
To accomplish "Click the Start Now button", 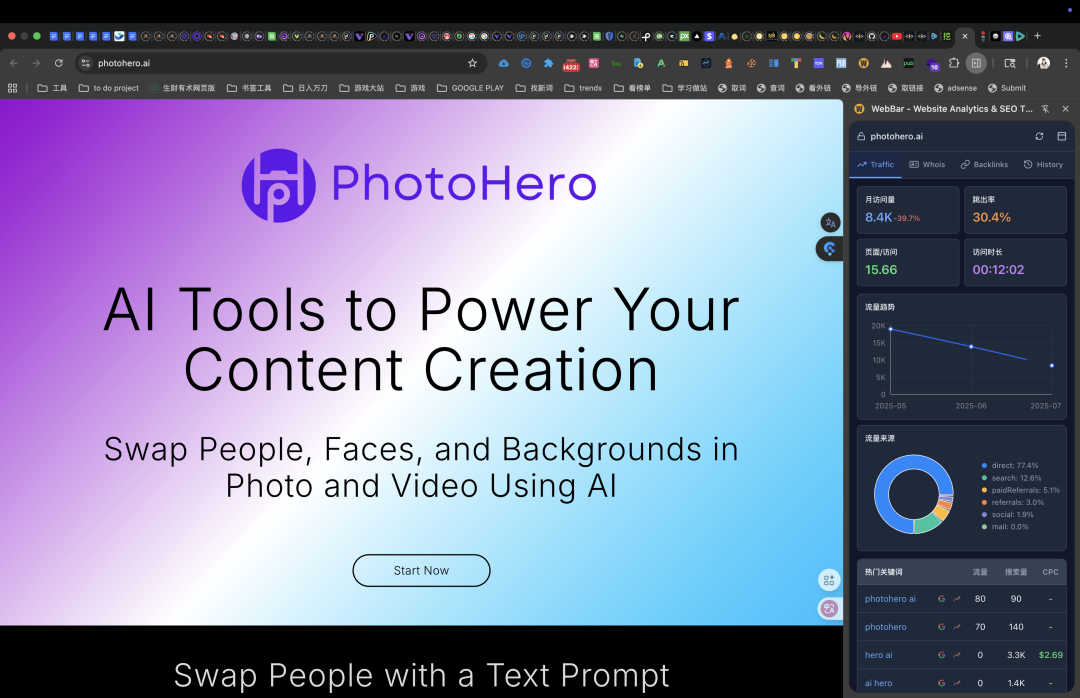I will (422, 571).
